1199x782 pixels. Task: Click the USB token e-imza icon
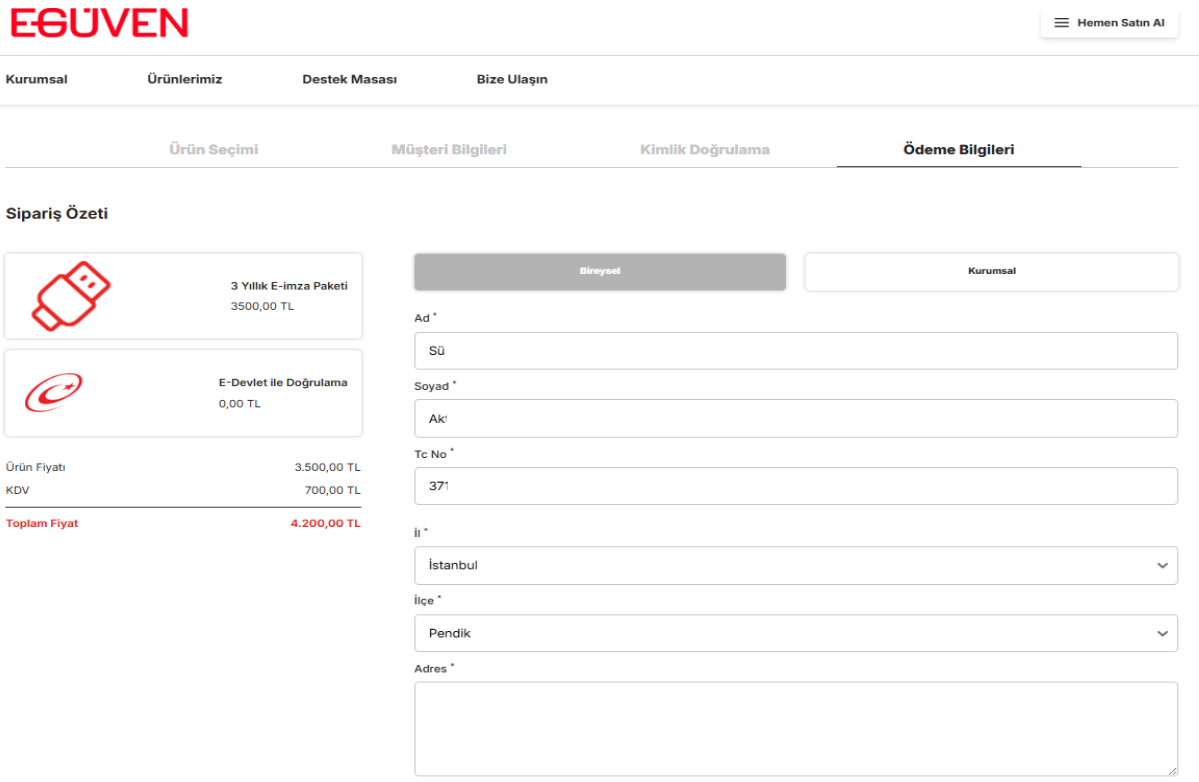pos(70,296)
